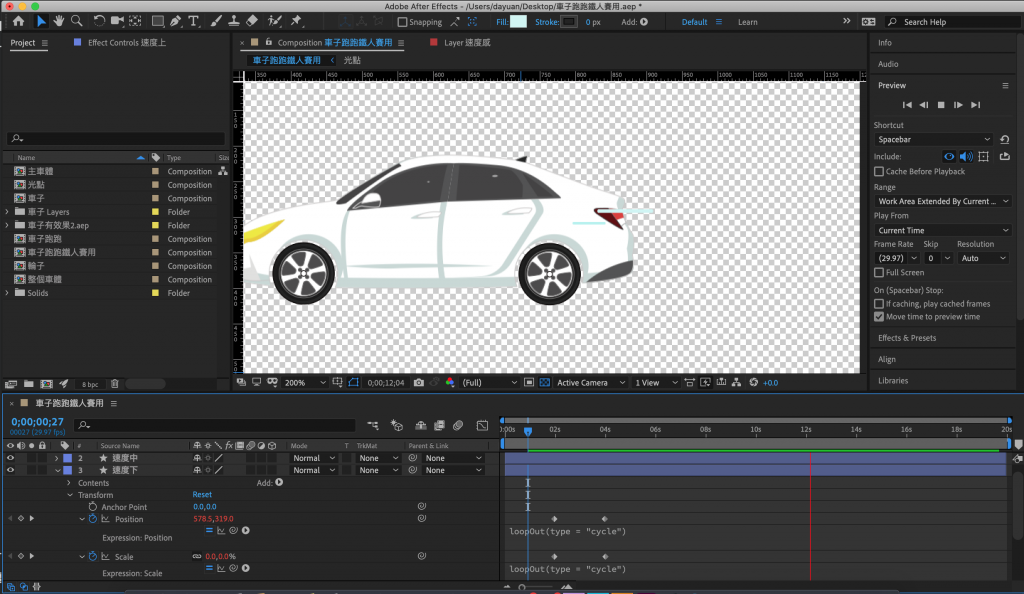Viewport: 1024px width, 594px height.
Task: Select the Clone Stamp tool
Action: (233, 21)
